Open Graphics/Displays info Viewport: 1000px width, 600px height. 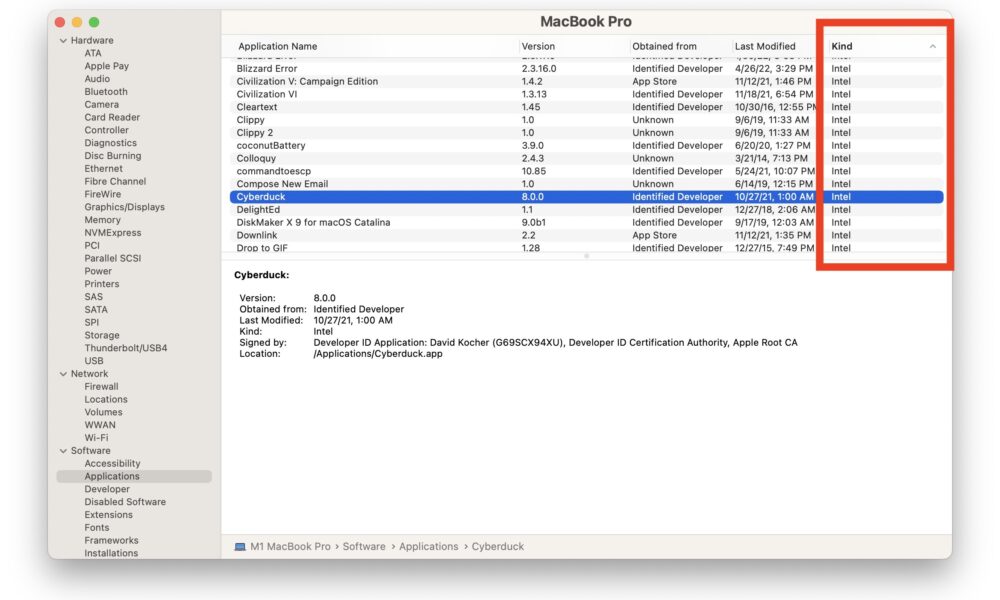124,207
